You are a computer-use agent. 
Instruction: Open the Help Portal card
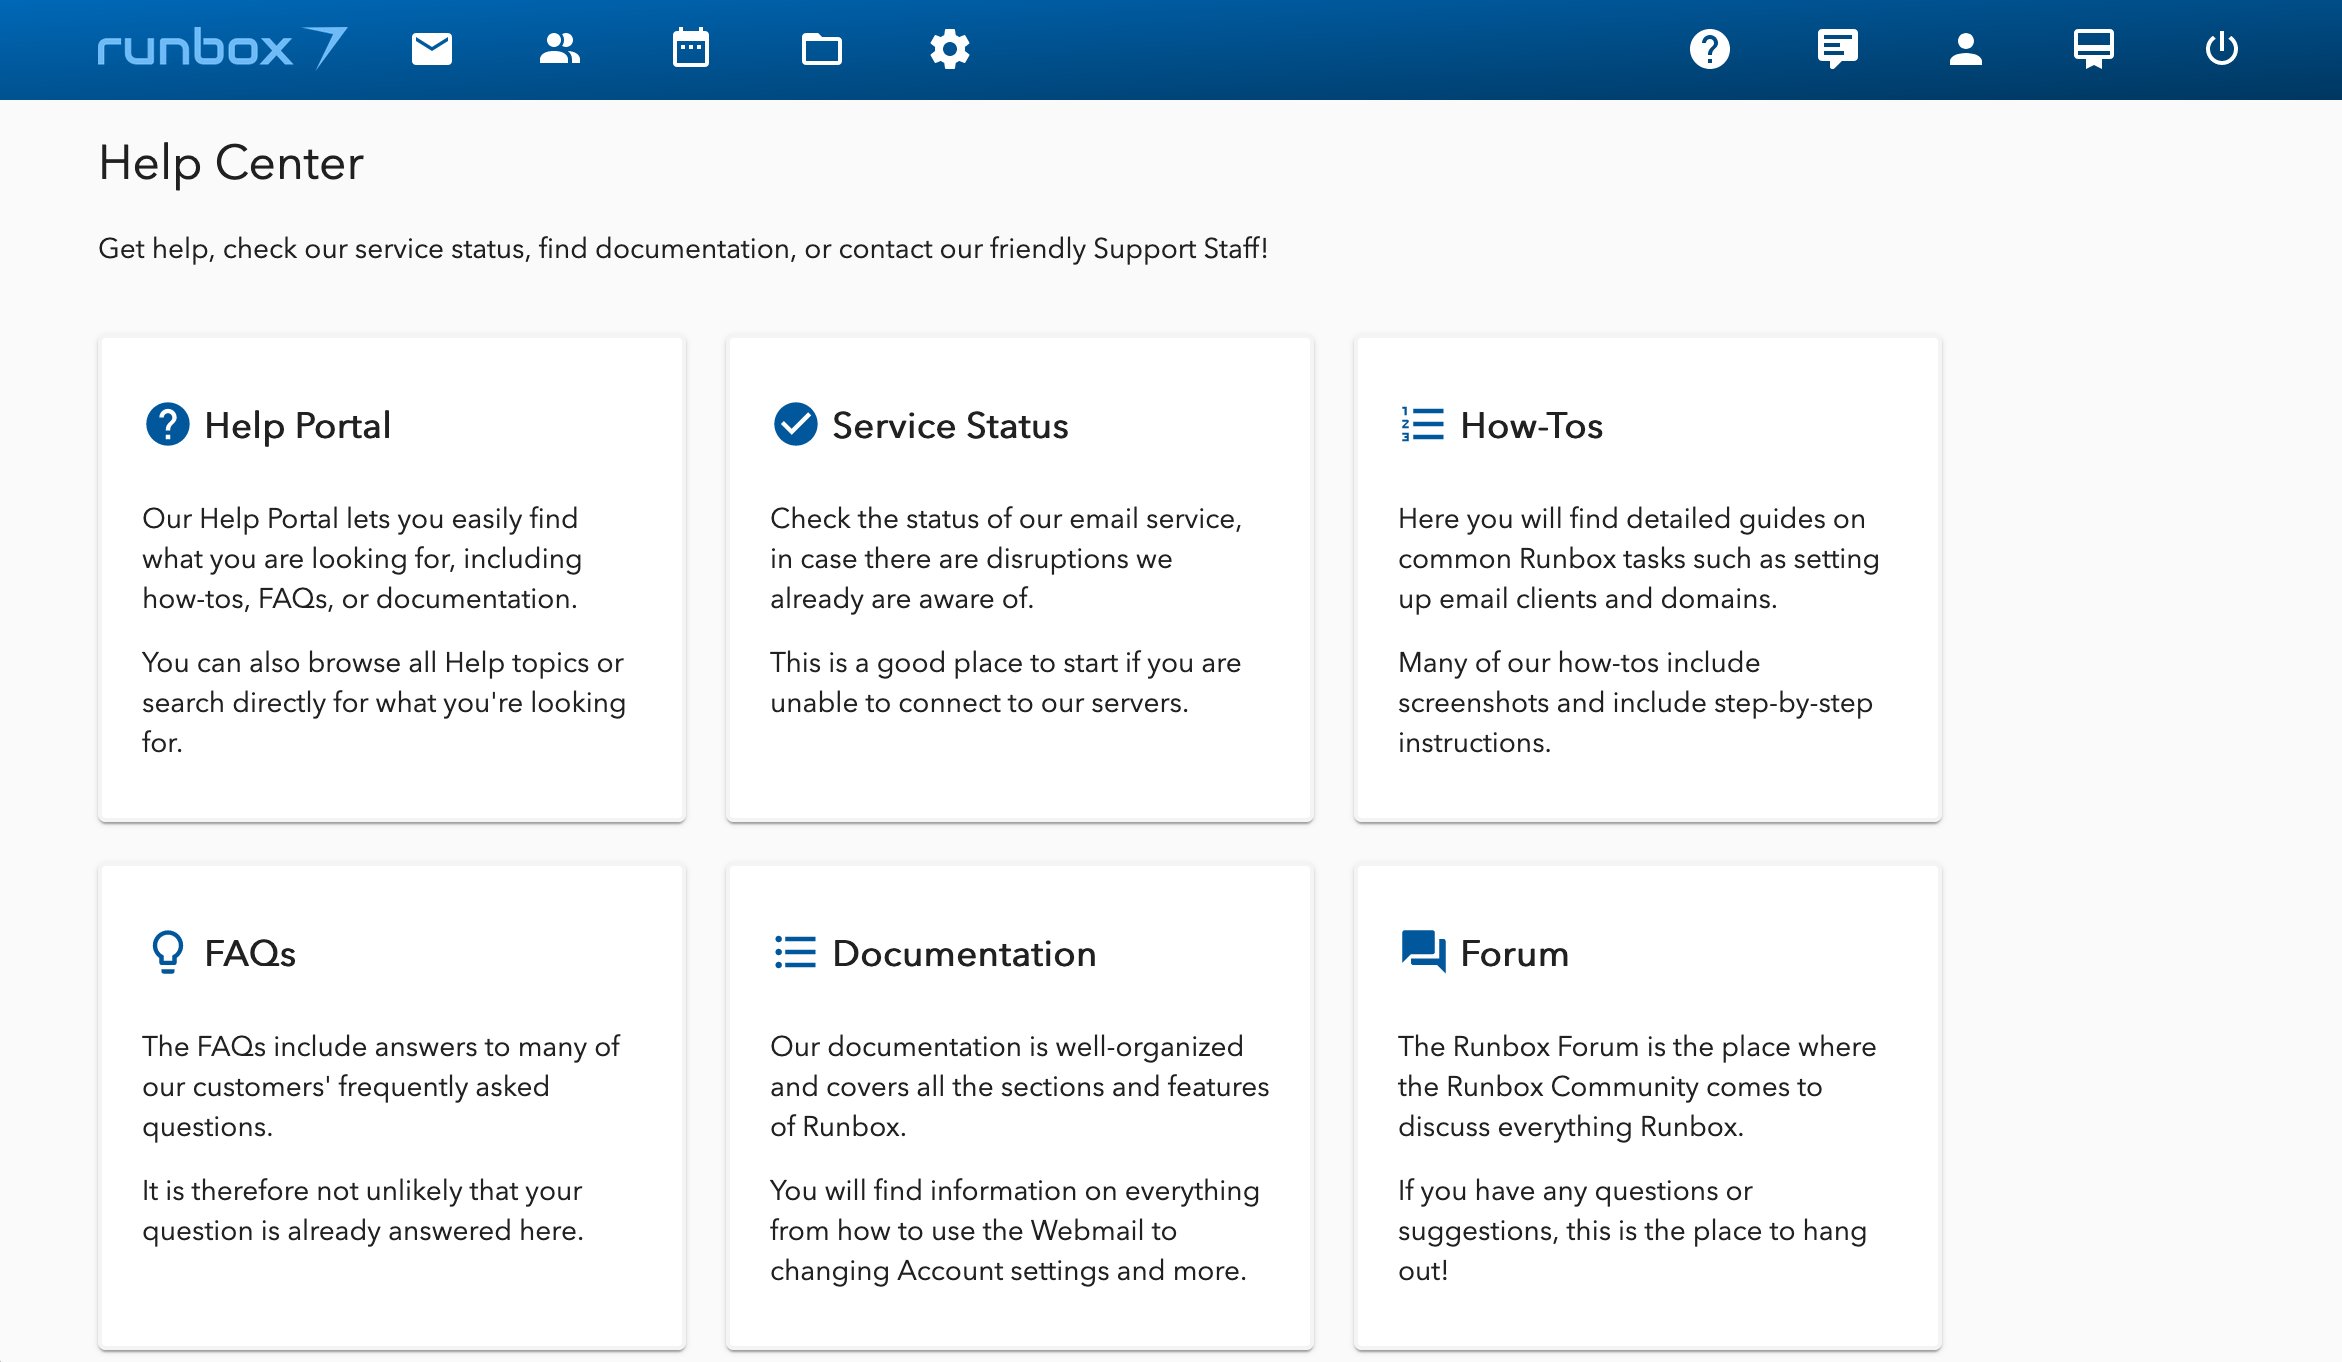391,580
